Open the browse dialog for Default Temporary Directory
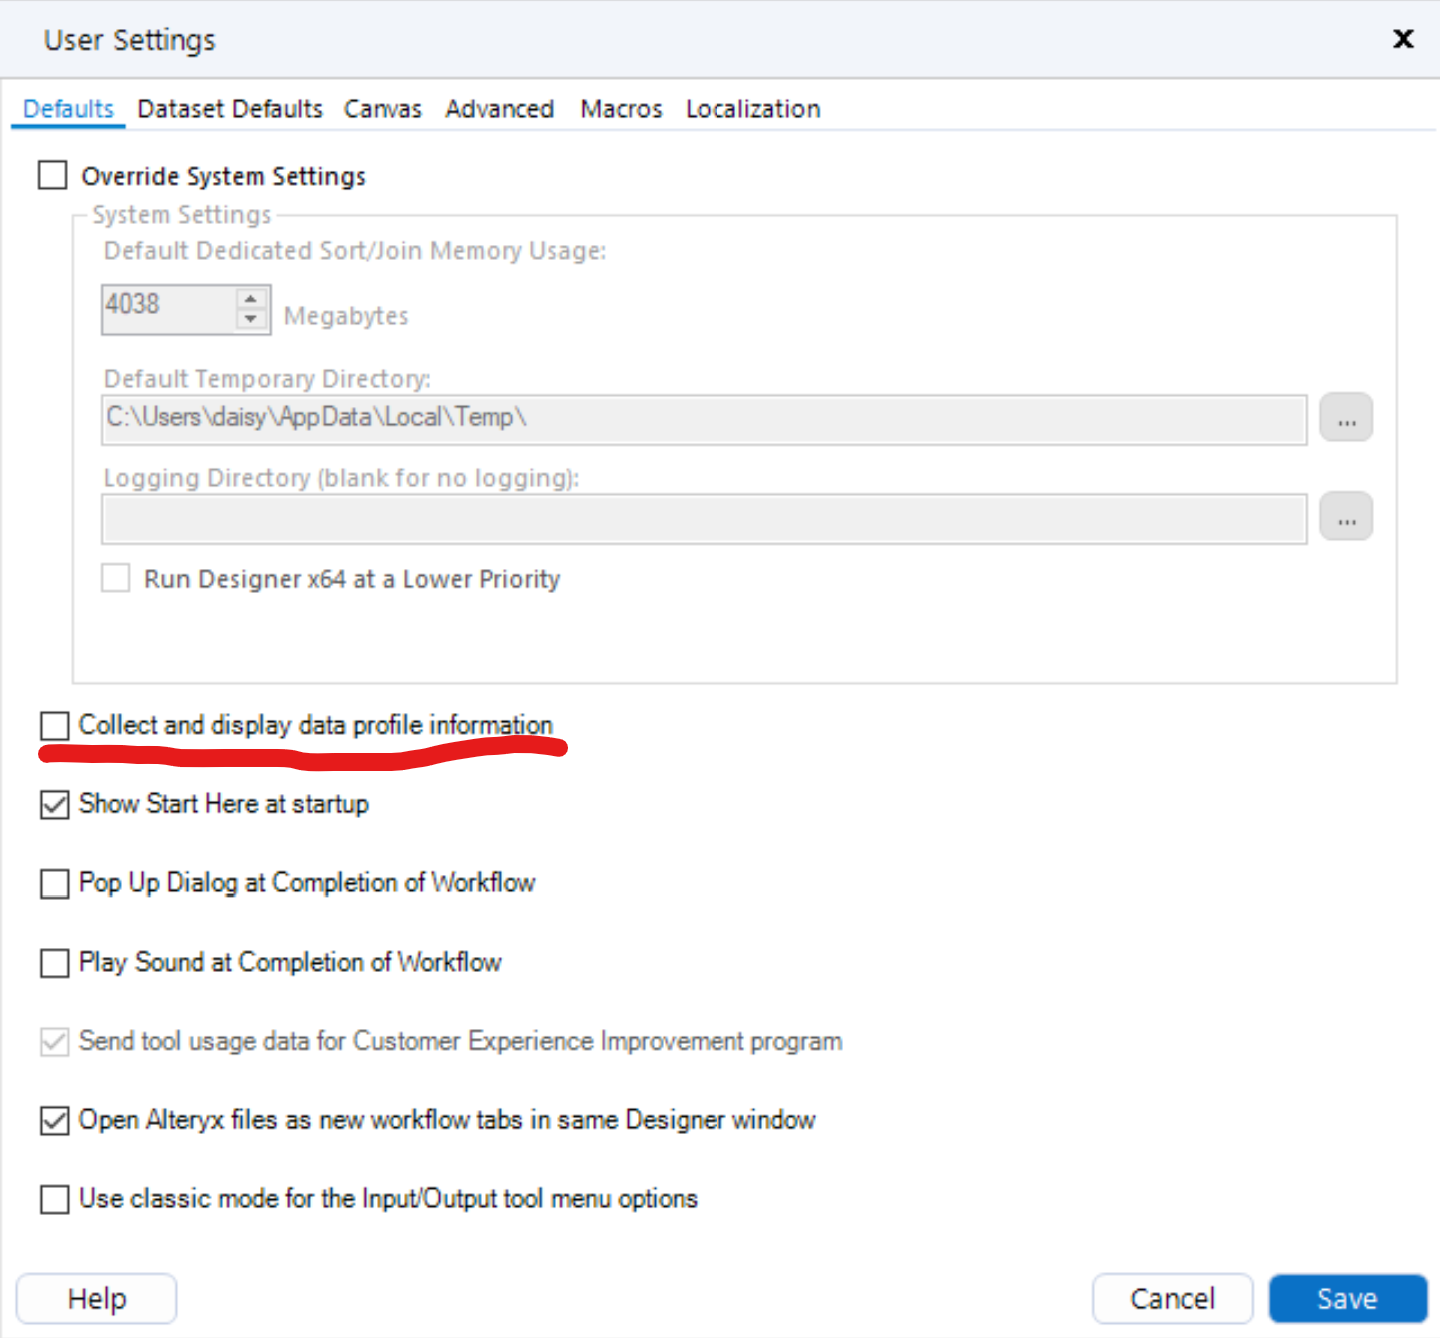1440x1338 pixels. pos(1346,418)
